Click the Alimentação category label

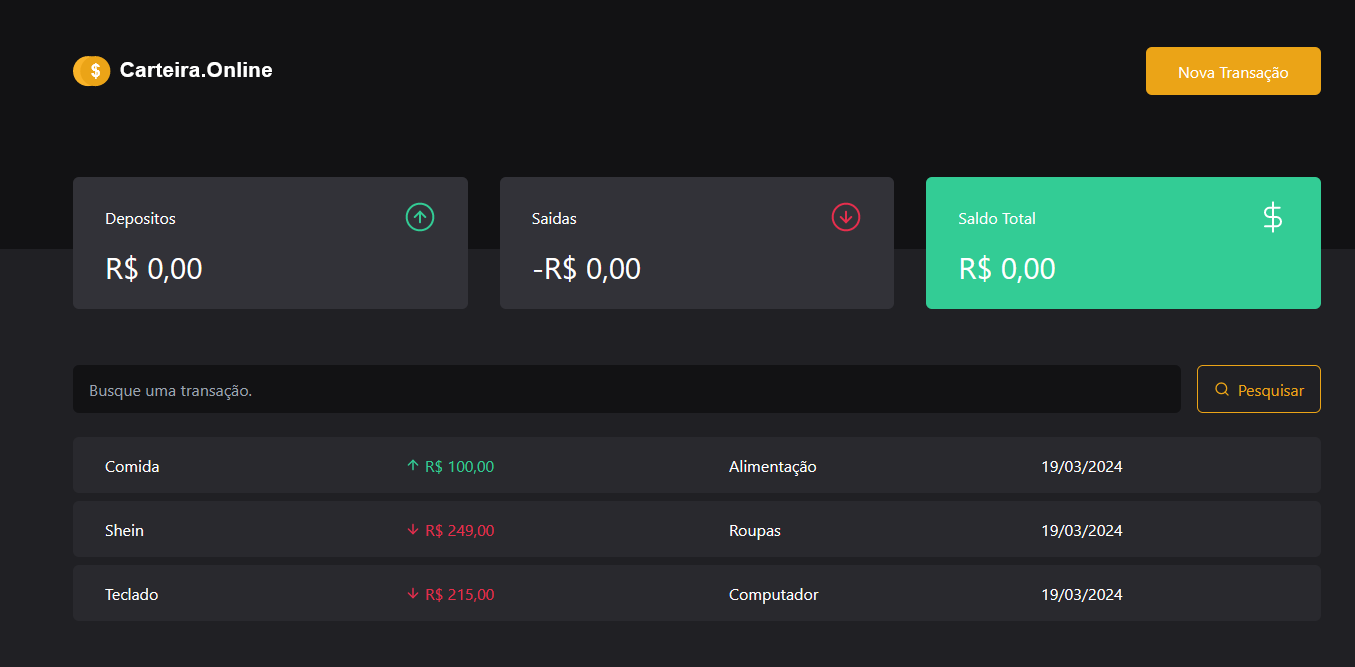[x=772, y=467]
